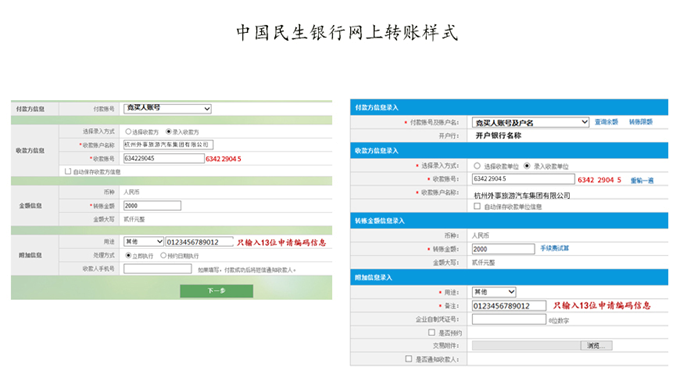Click the 开户银行名称 text
The image size is (680, 385).
pyautogui.click(x=498, y=136)
